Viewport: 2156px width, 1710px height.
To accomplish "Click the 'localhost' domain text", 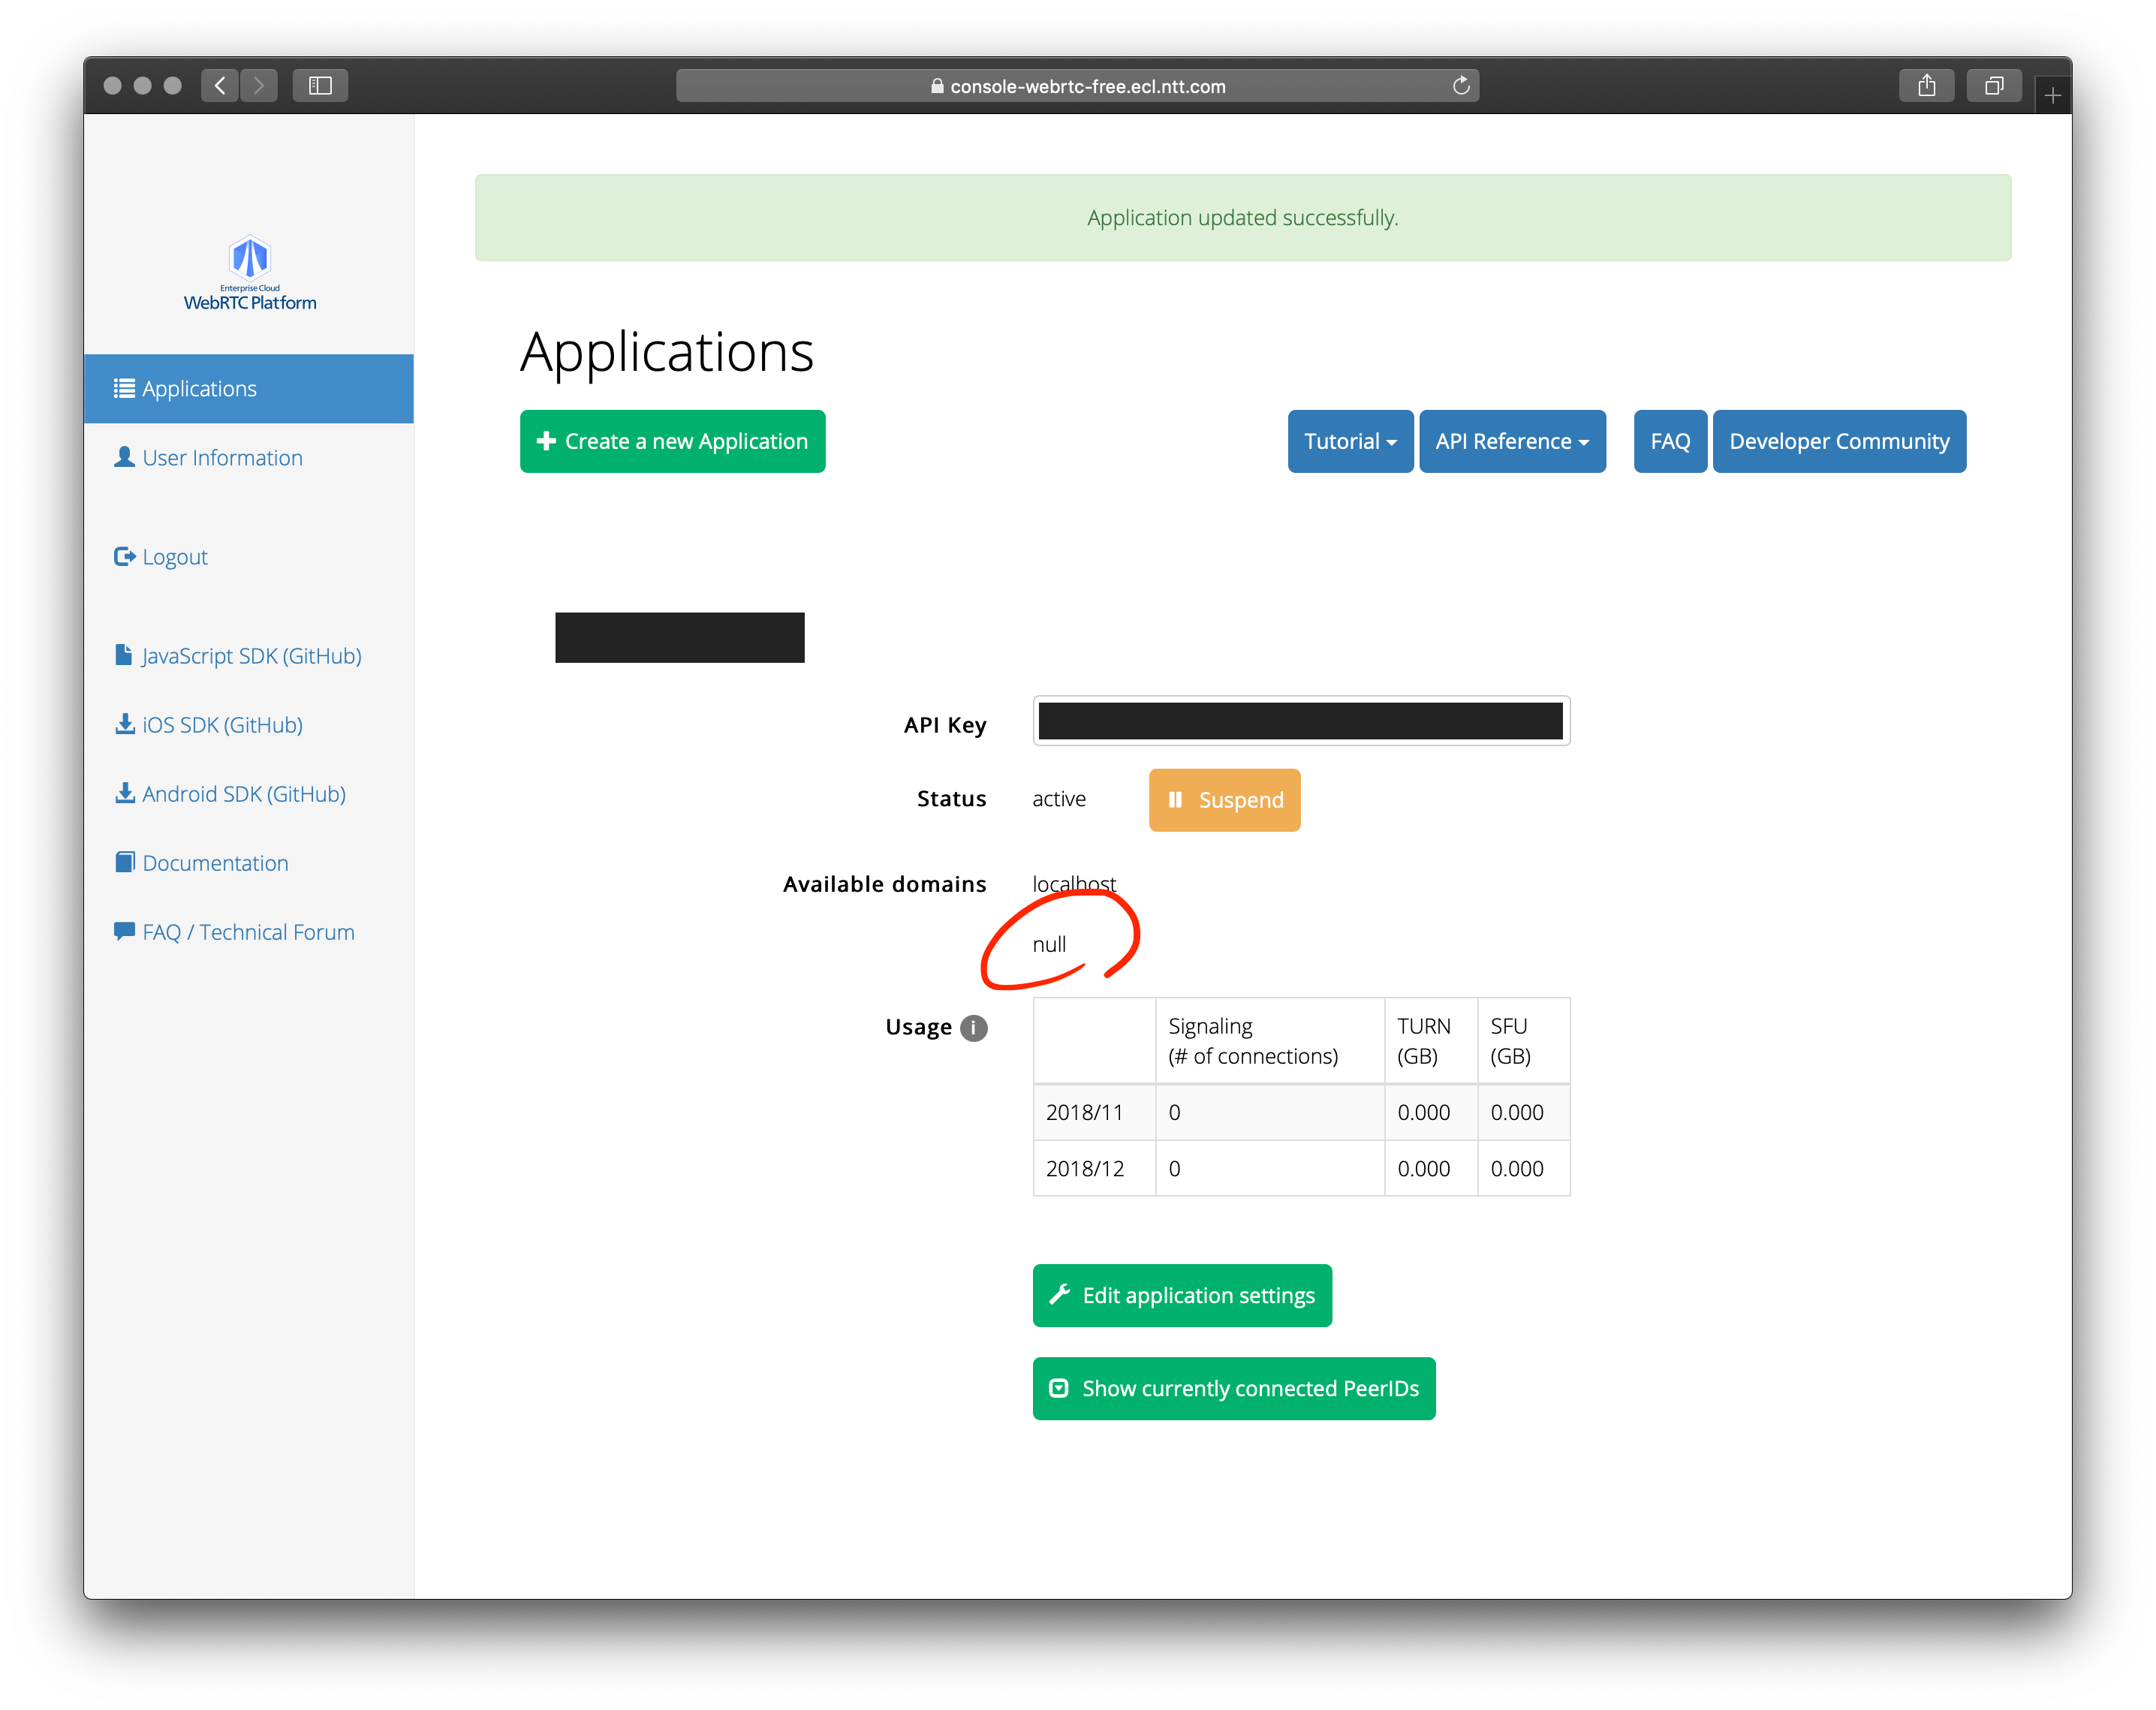I will [1074, 884].
